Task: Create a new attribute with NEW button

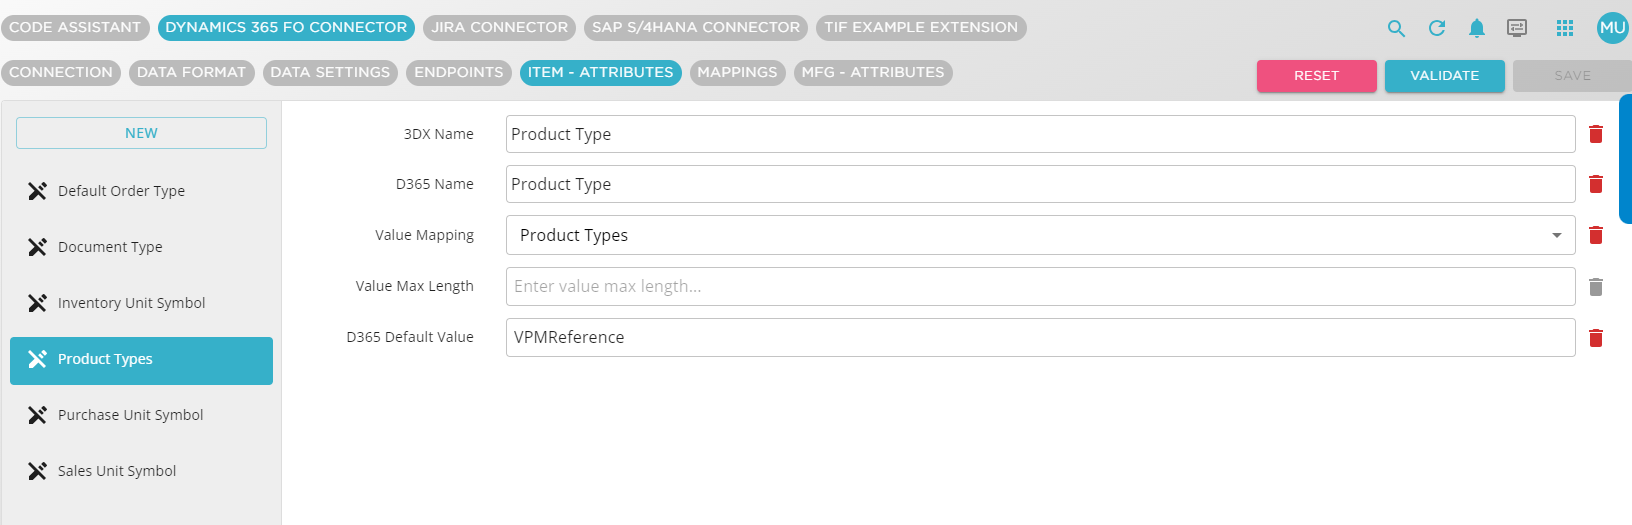Action: 141,133
